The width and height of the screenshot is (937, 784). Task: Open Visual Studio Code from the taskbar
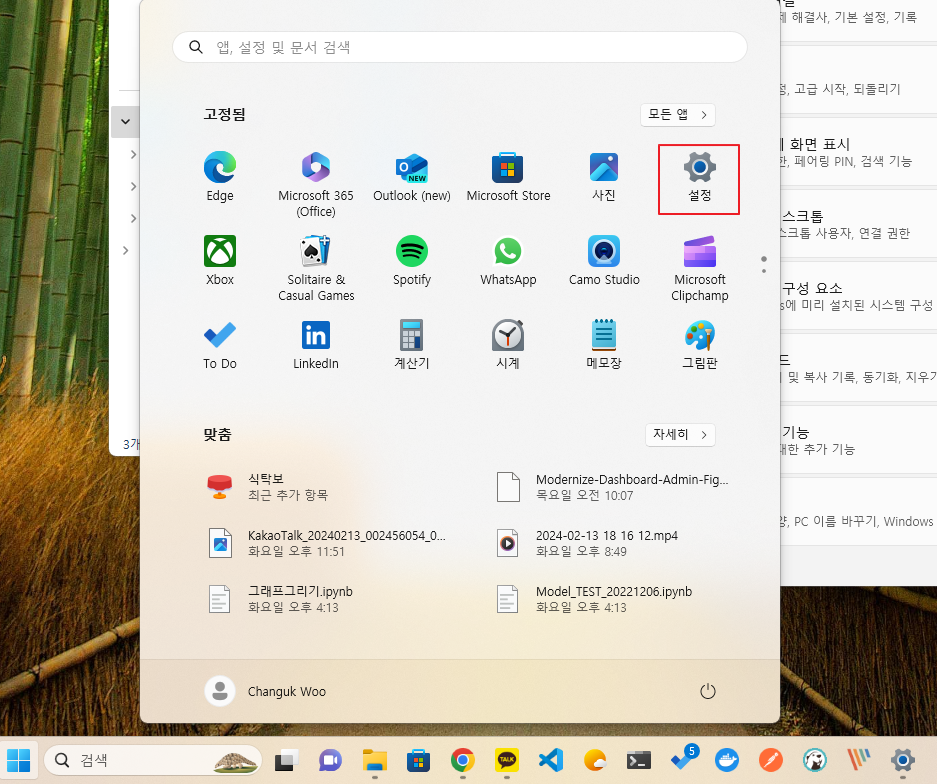(x=550, y=760)
